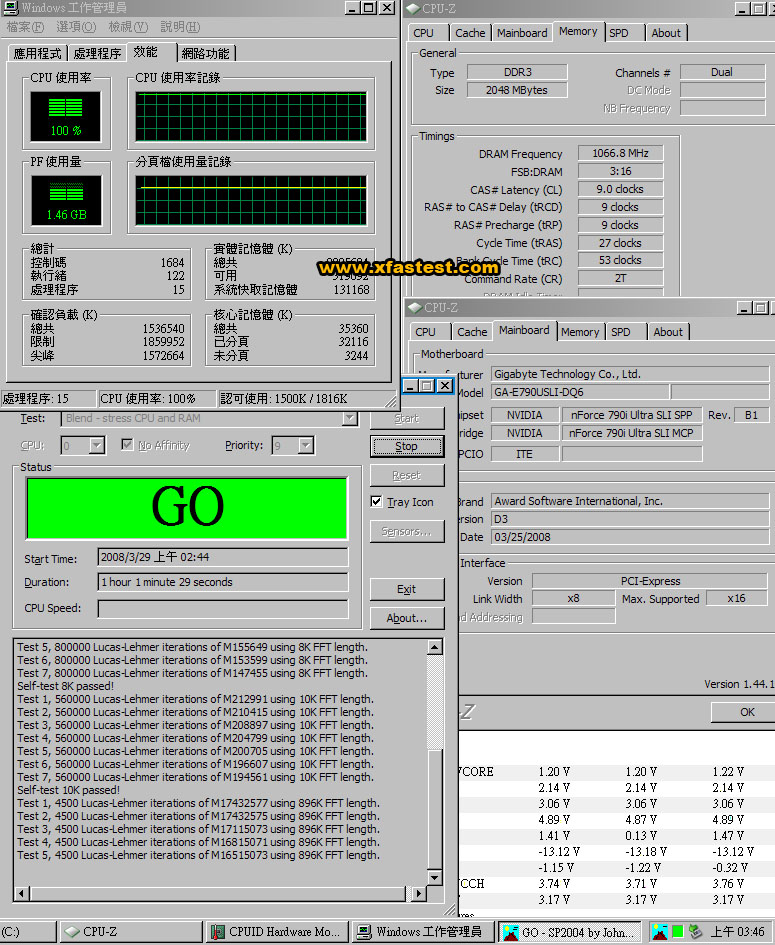Click the green CPU meter tray icon
The height and width of the screenshot is (945, 775).
pyautogui.click(x=677, y=931)
